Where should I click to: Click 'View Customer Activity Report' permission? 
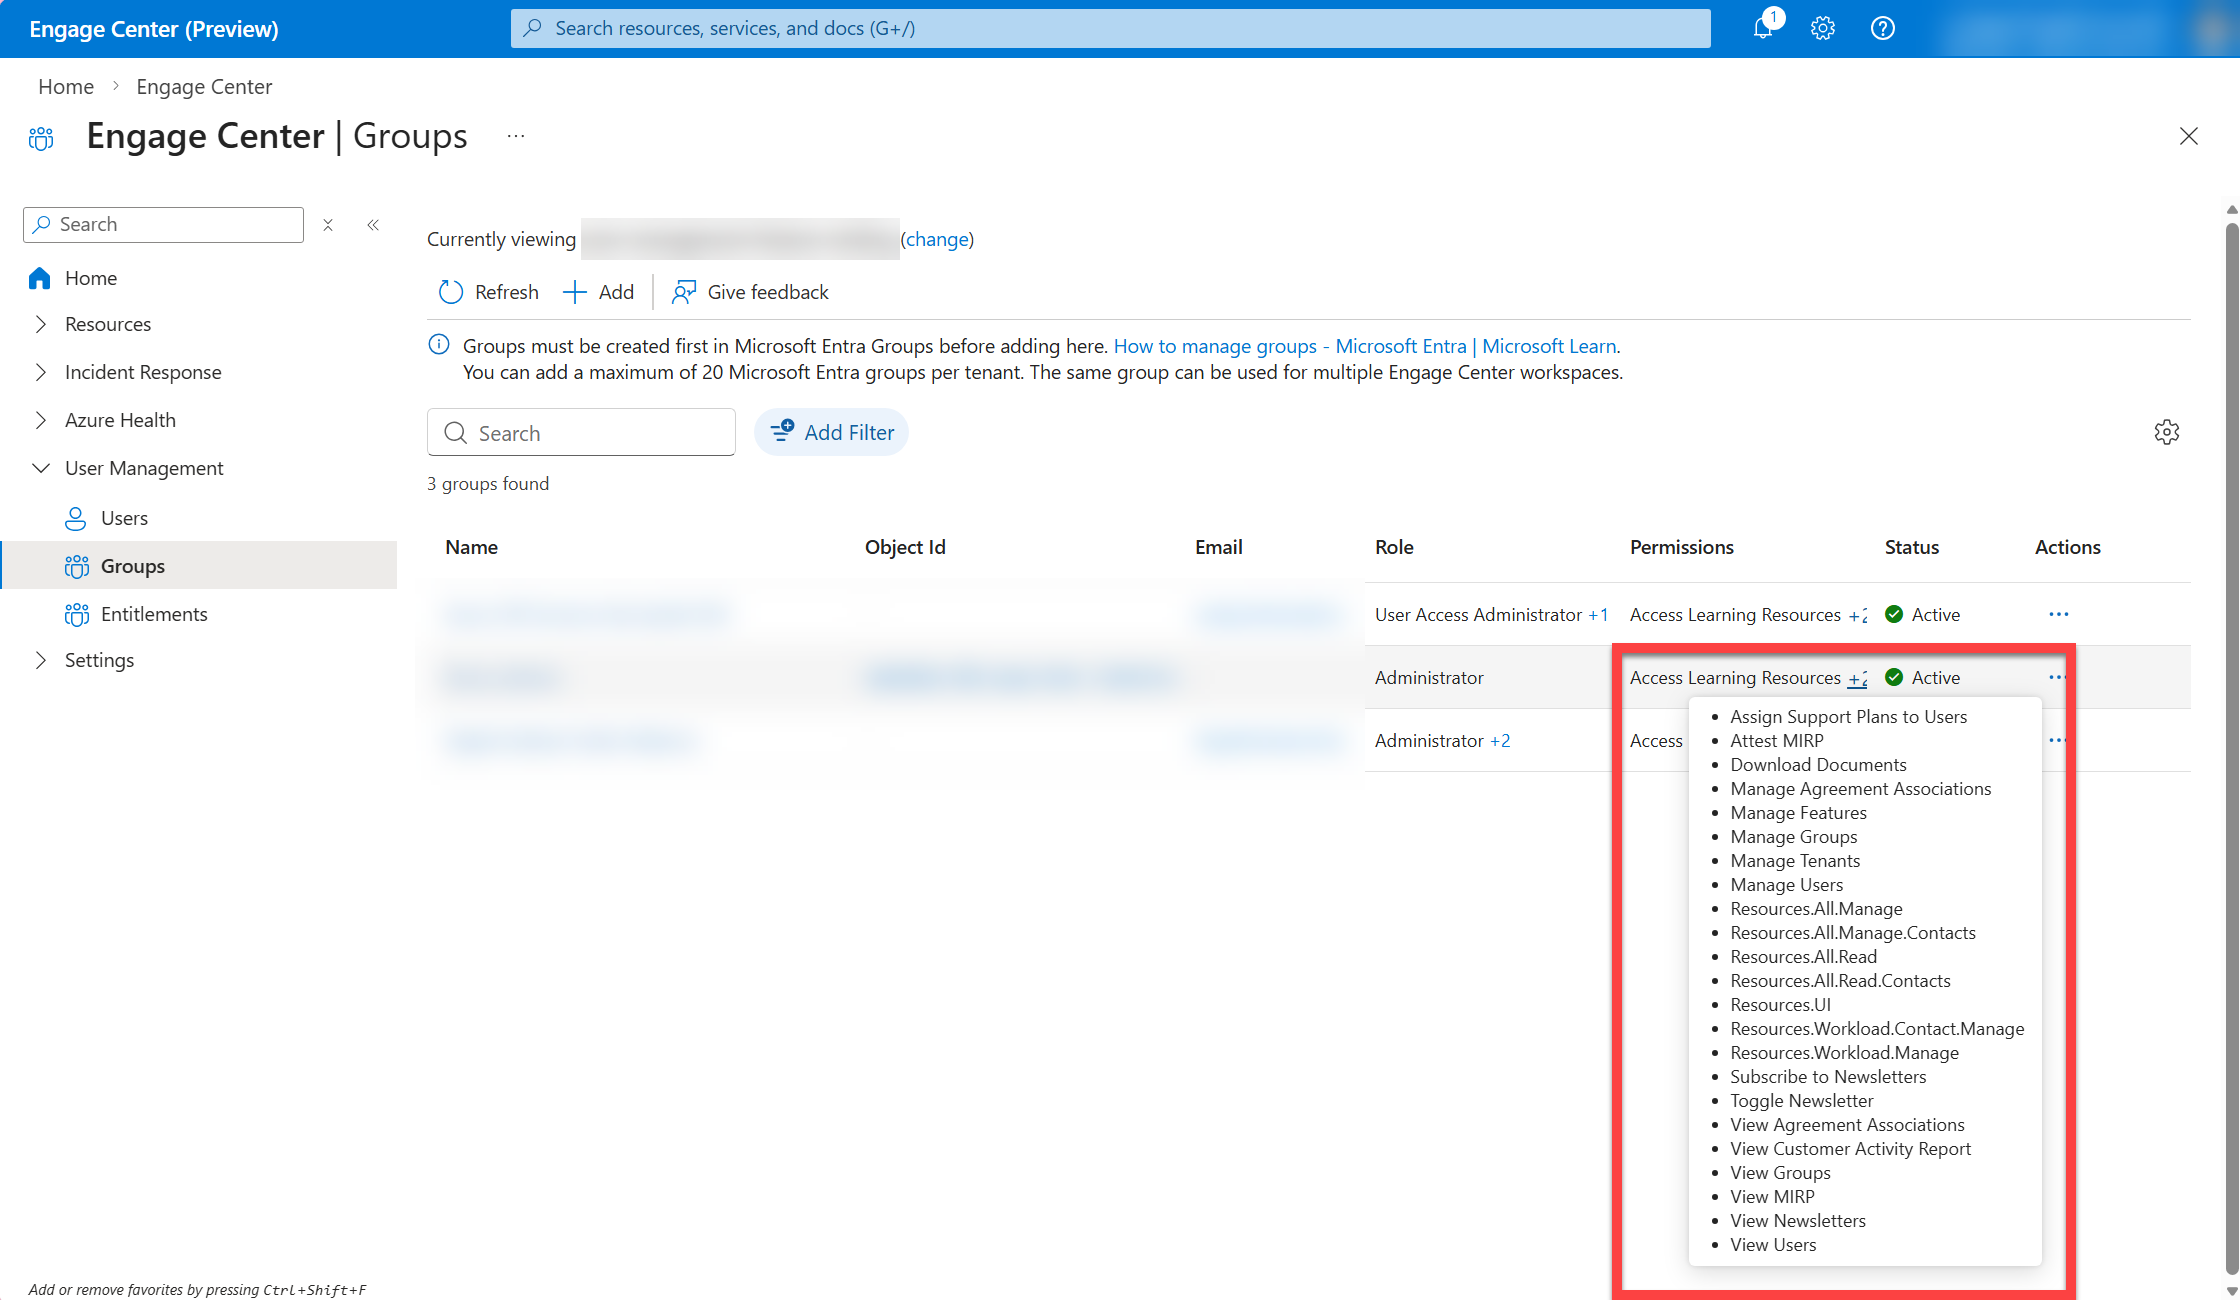point(1851,1149)
